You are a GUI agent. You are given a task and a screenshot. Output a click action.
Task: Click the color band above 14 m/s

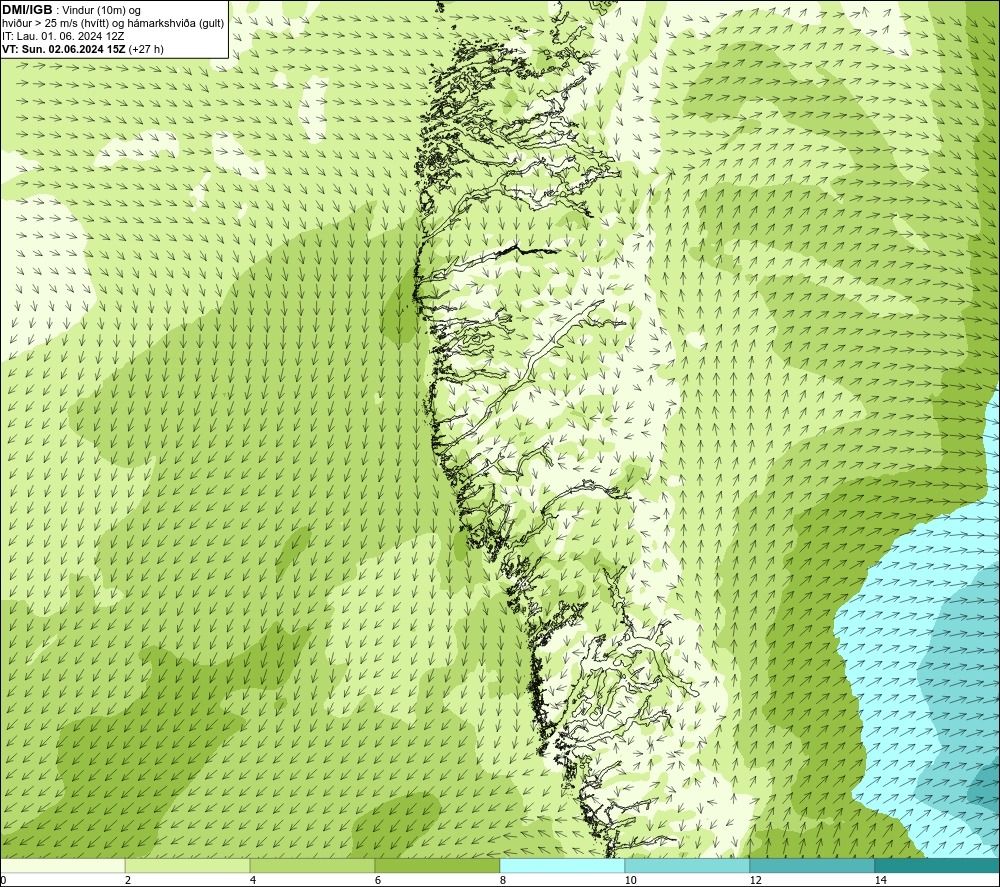click(x=938, y=866)
